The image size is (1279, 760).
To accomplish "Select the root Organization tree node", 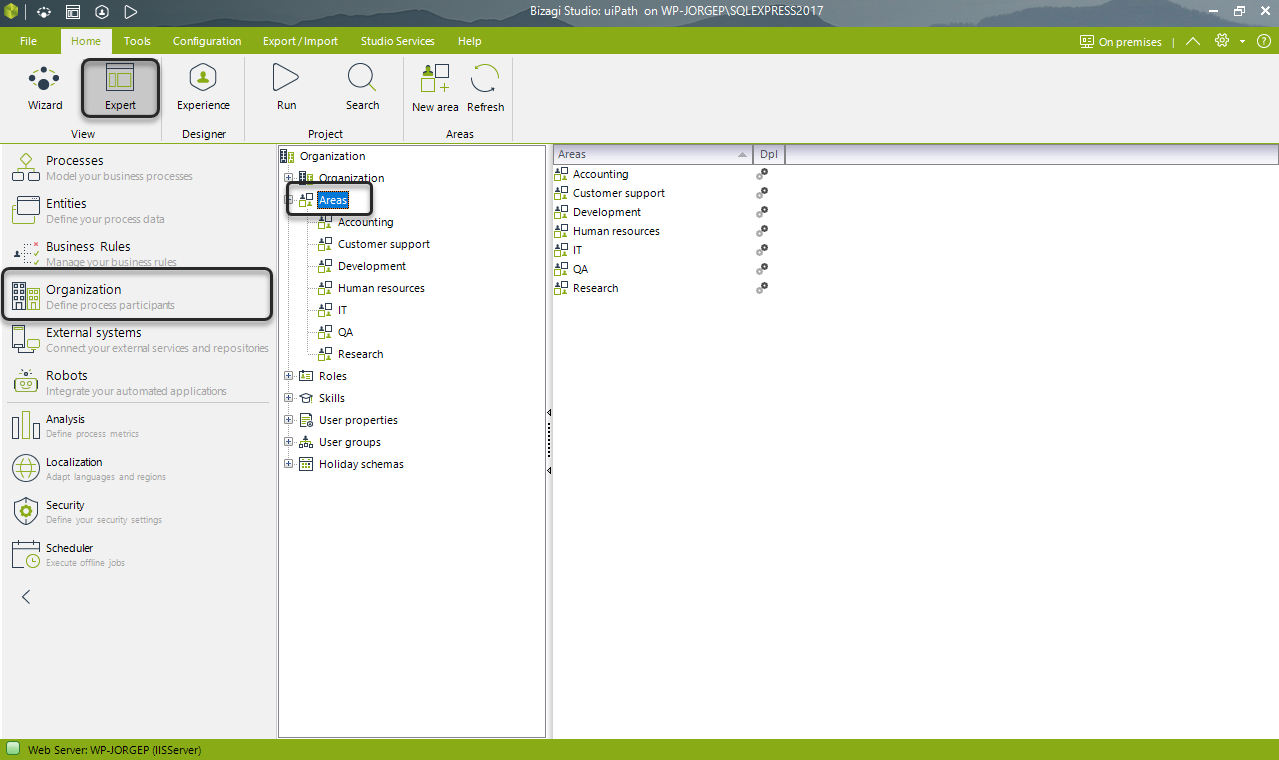I will (x=332, y=156).
